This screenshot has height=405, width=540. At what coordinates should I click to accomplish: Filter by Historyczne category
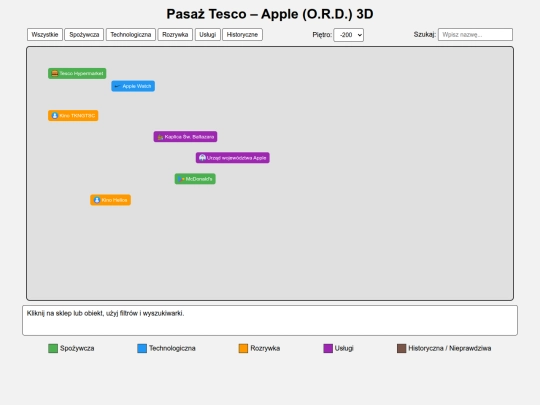click(242, 34)
